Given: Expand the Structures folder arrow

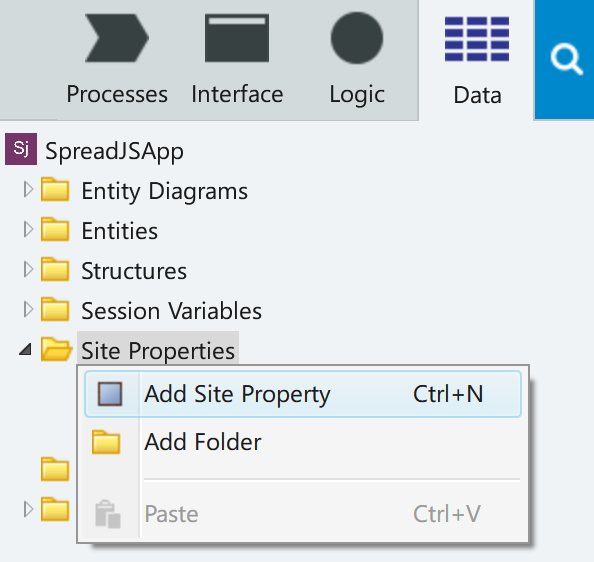Looking at the screenshot, I should (28, 269).
